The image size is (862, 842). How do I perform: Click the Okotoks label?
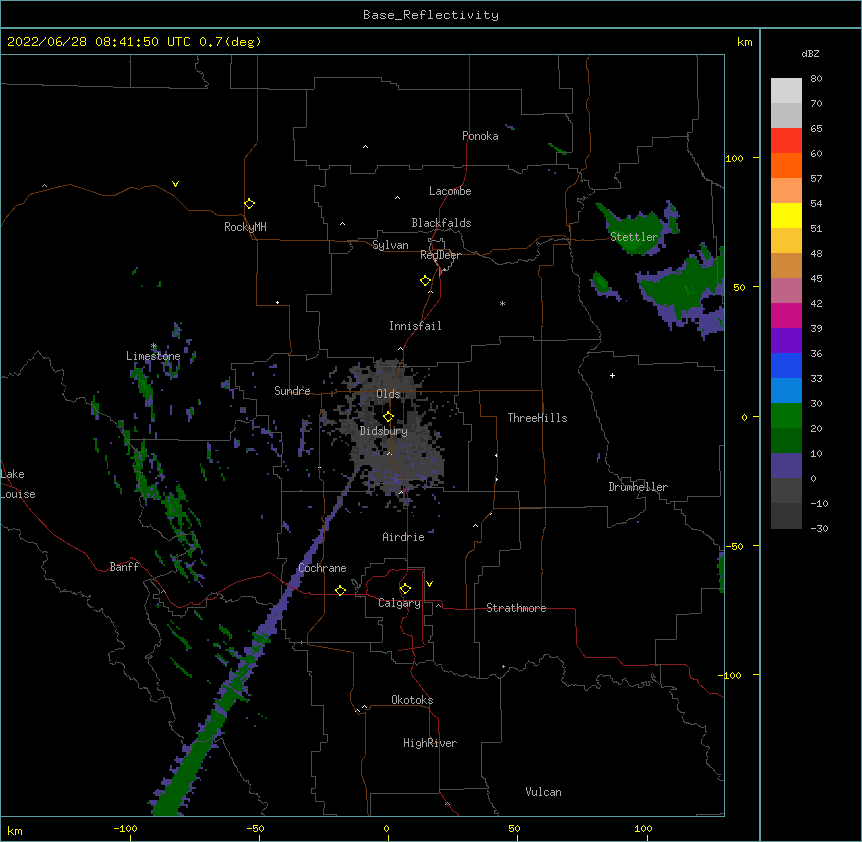click(x=412, y=700)
